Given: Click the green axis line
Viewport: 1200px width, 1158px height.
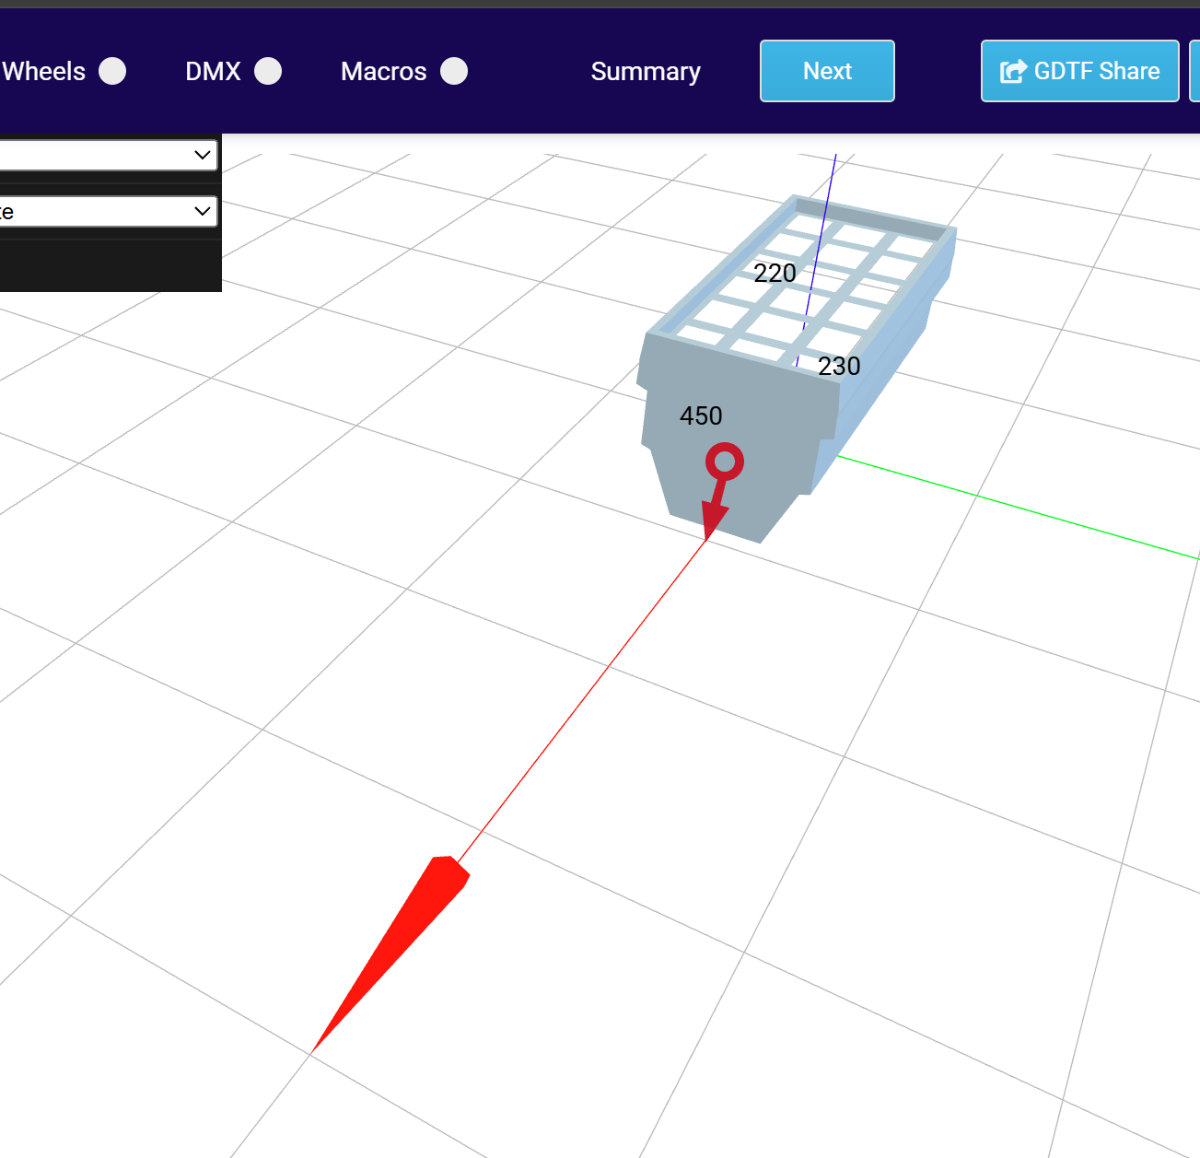Looking at the screenshot, I should [x=1020, y=508].
